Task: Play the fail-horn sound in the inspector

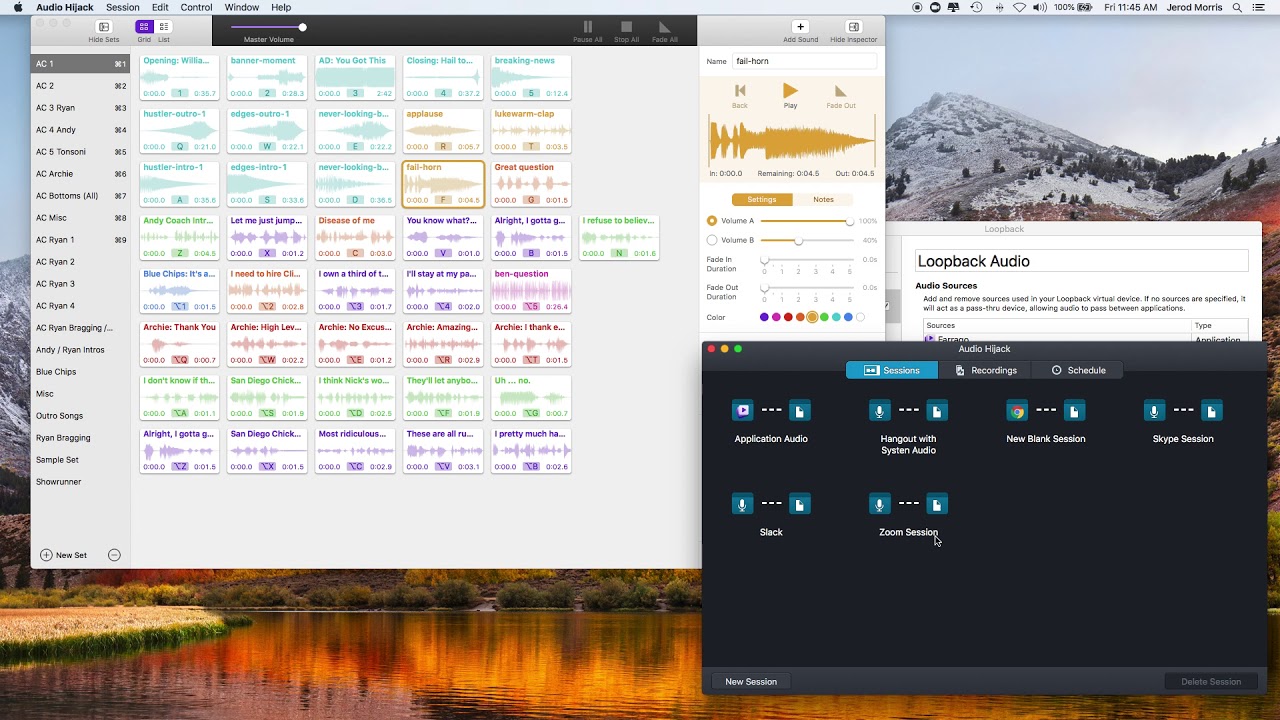Action: [x=790, y=91]
